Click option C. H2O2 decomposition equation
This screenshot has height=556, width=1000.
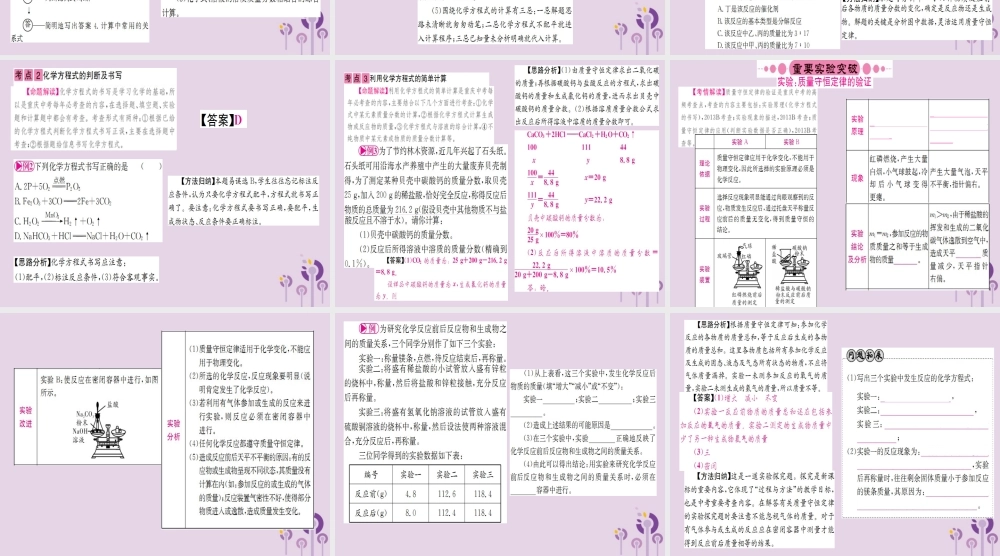(57, 220)
